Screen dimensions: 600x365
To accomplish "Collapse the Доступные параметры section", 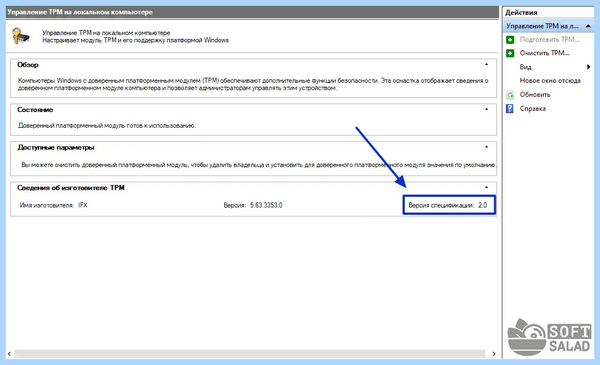I will (x=486, y=147).
